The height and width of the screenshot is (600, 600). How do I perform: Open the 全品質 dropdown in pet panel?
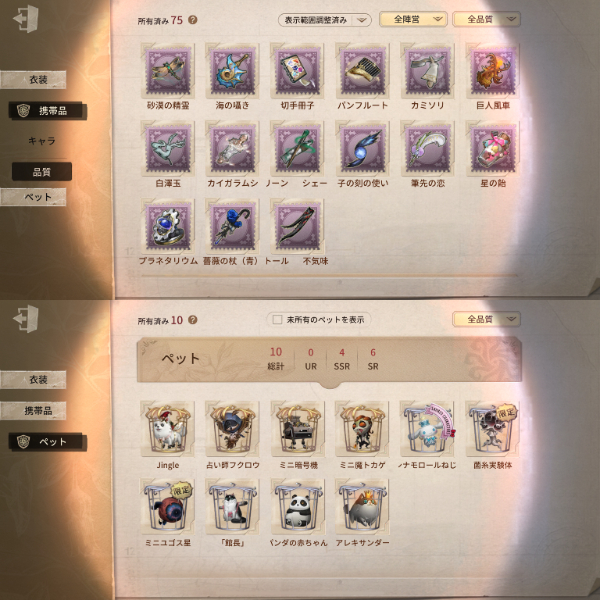pos(486,319)
